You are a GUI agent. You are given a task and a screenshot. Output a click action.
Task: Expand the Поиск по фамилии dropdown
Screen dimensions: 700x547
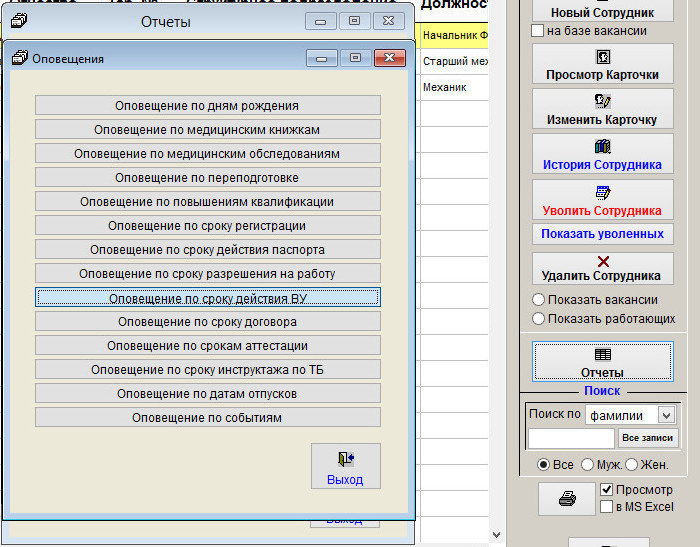pos(667,414)
